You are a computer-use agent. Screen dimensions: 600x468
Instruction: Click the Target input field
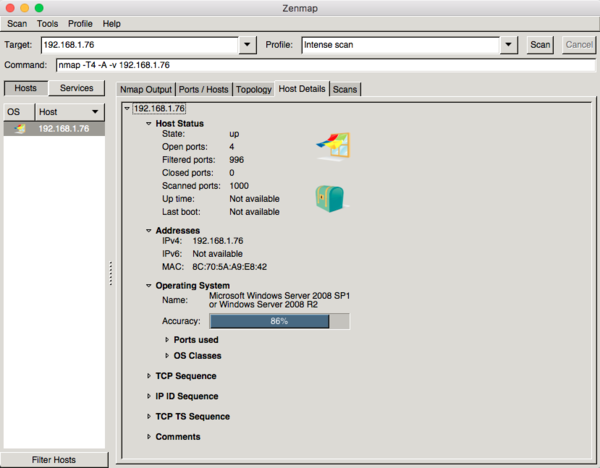[x=140, y=45]
